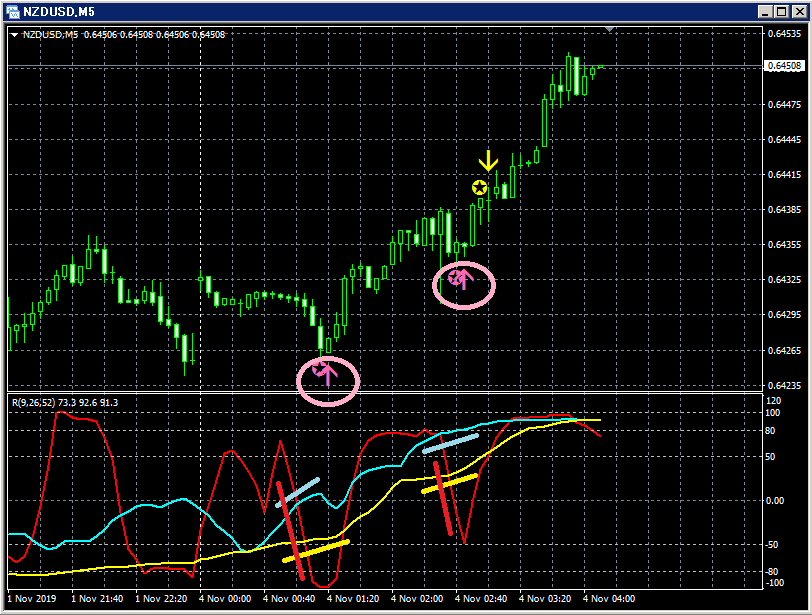The width and height of the screenshot is (812, 615).
Task: Click time label 1 Nov 22:20
Action: click(161, 599)
